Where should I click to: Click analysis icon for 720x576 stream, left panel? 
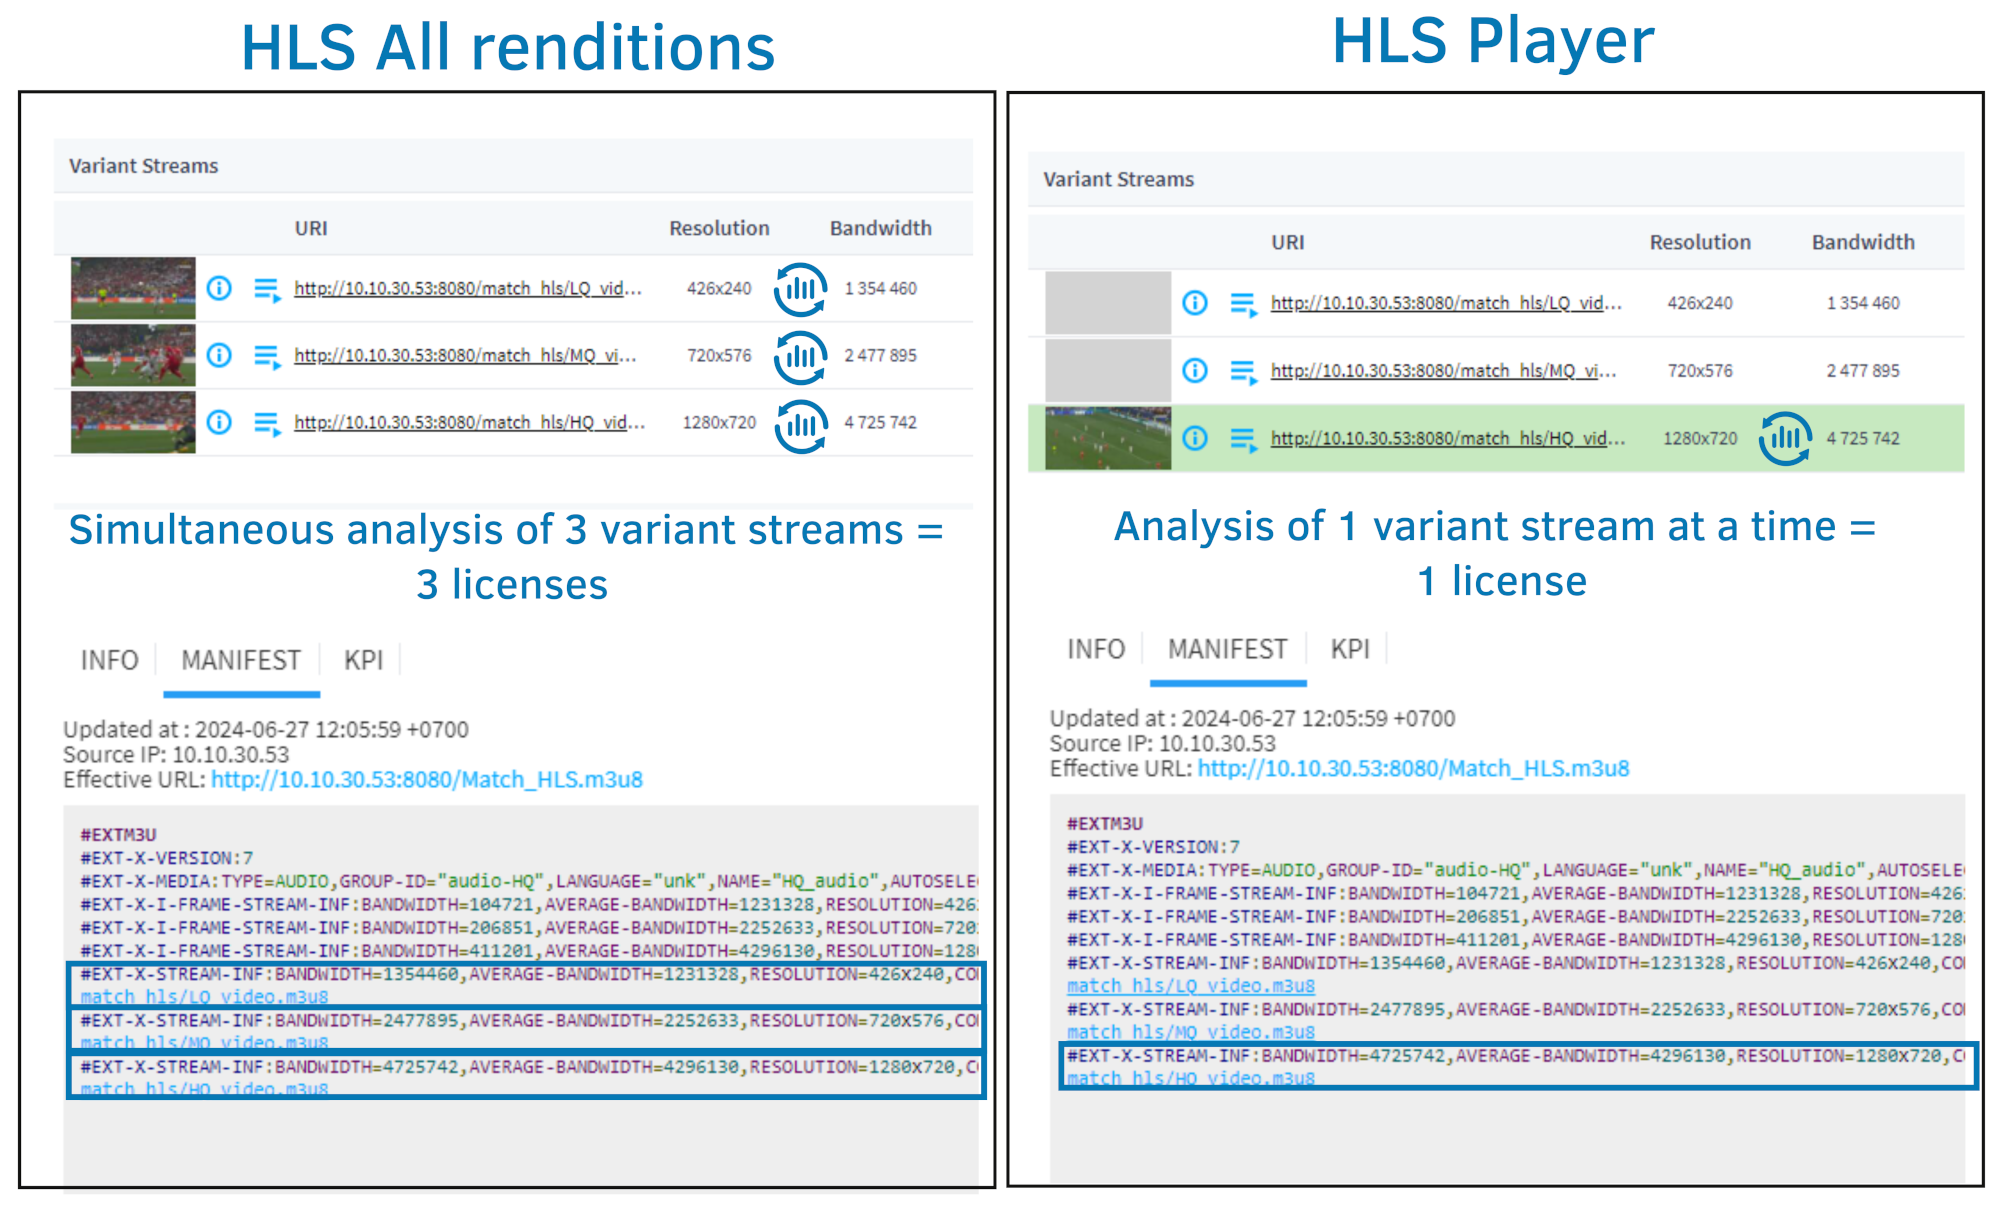point(800,356)
